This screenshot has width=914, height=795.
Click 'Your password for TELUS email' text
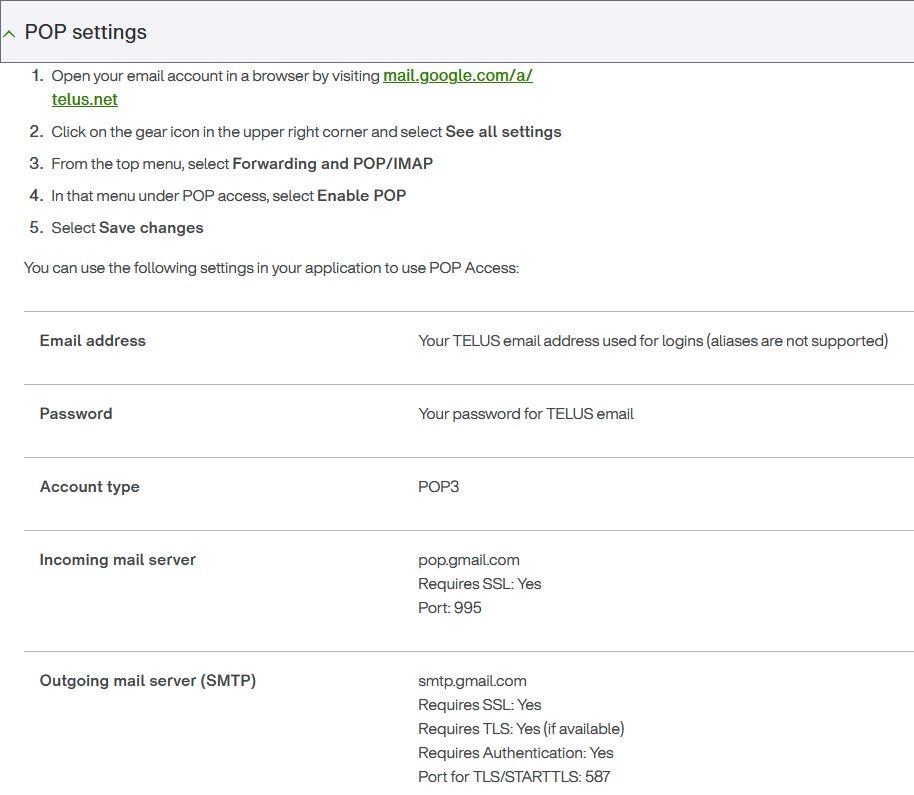coord(525,414)
